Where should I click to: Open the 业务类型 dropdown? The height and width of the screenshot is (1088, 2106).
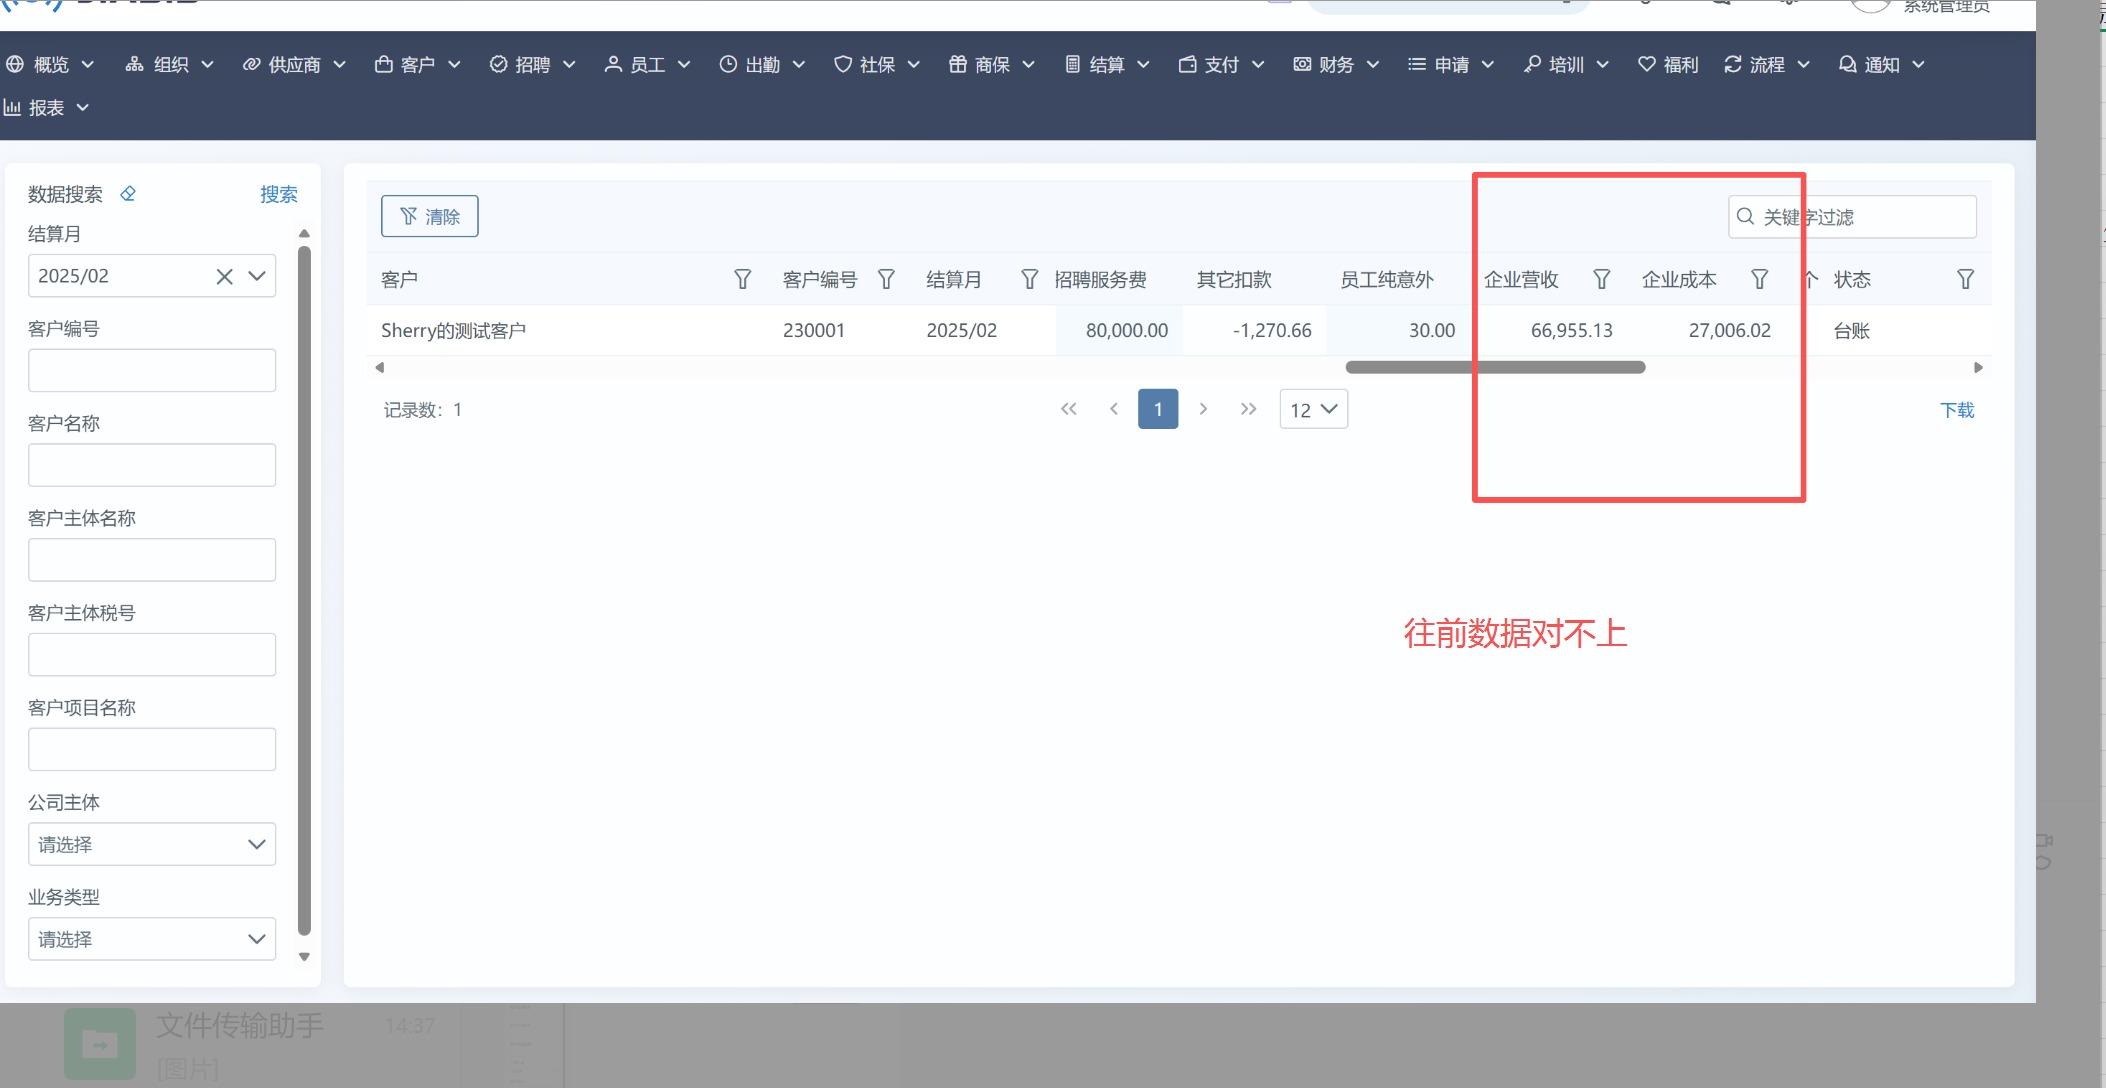click(152, 939)
